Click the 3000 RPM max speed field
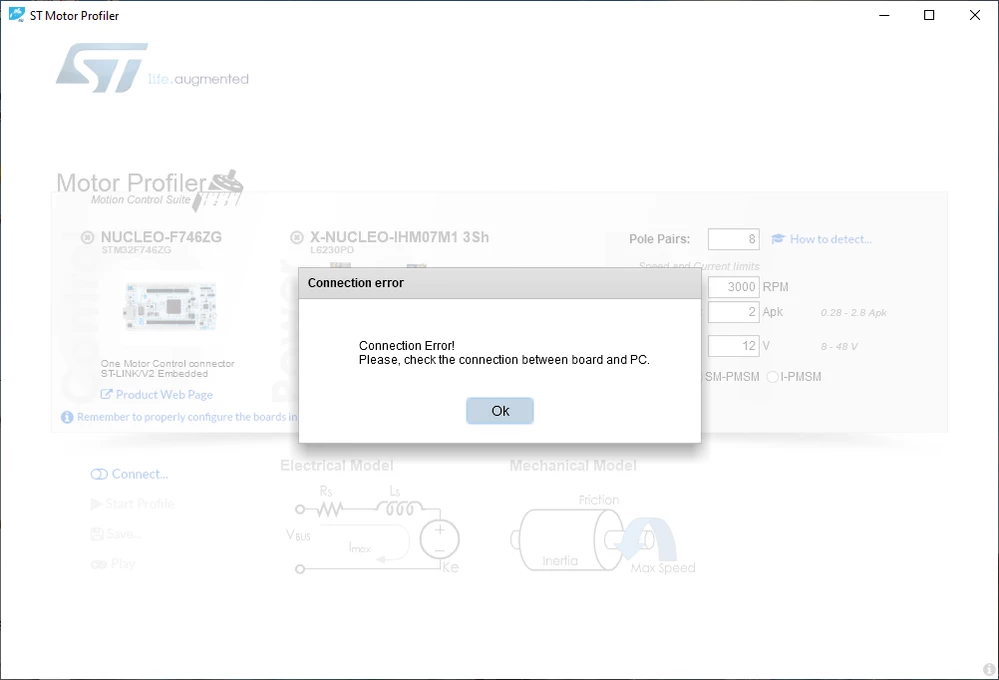Screen dimensions: 999x680 point(733,287)
